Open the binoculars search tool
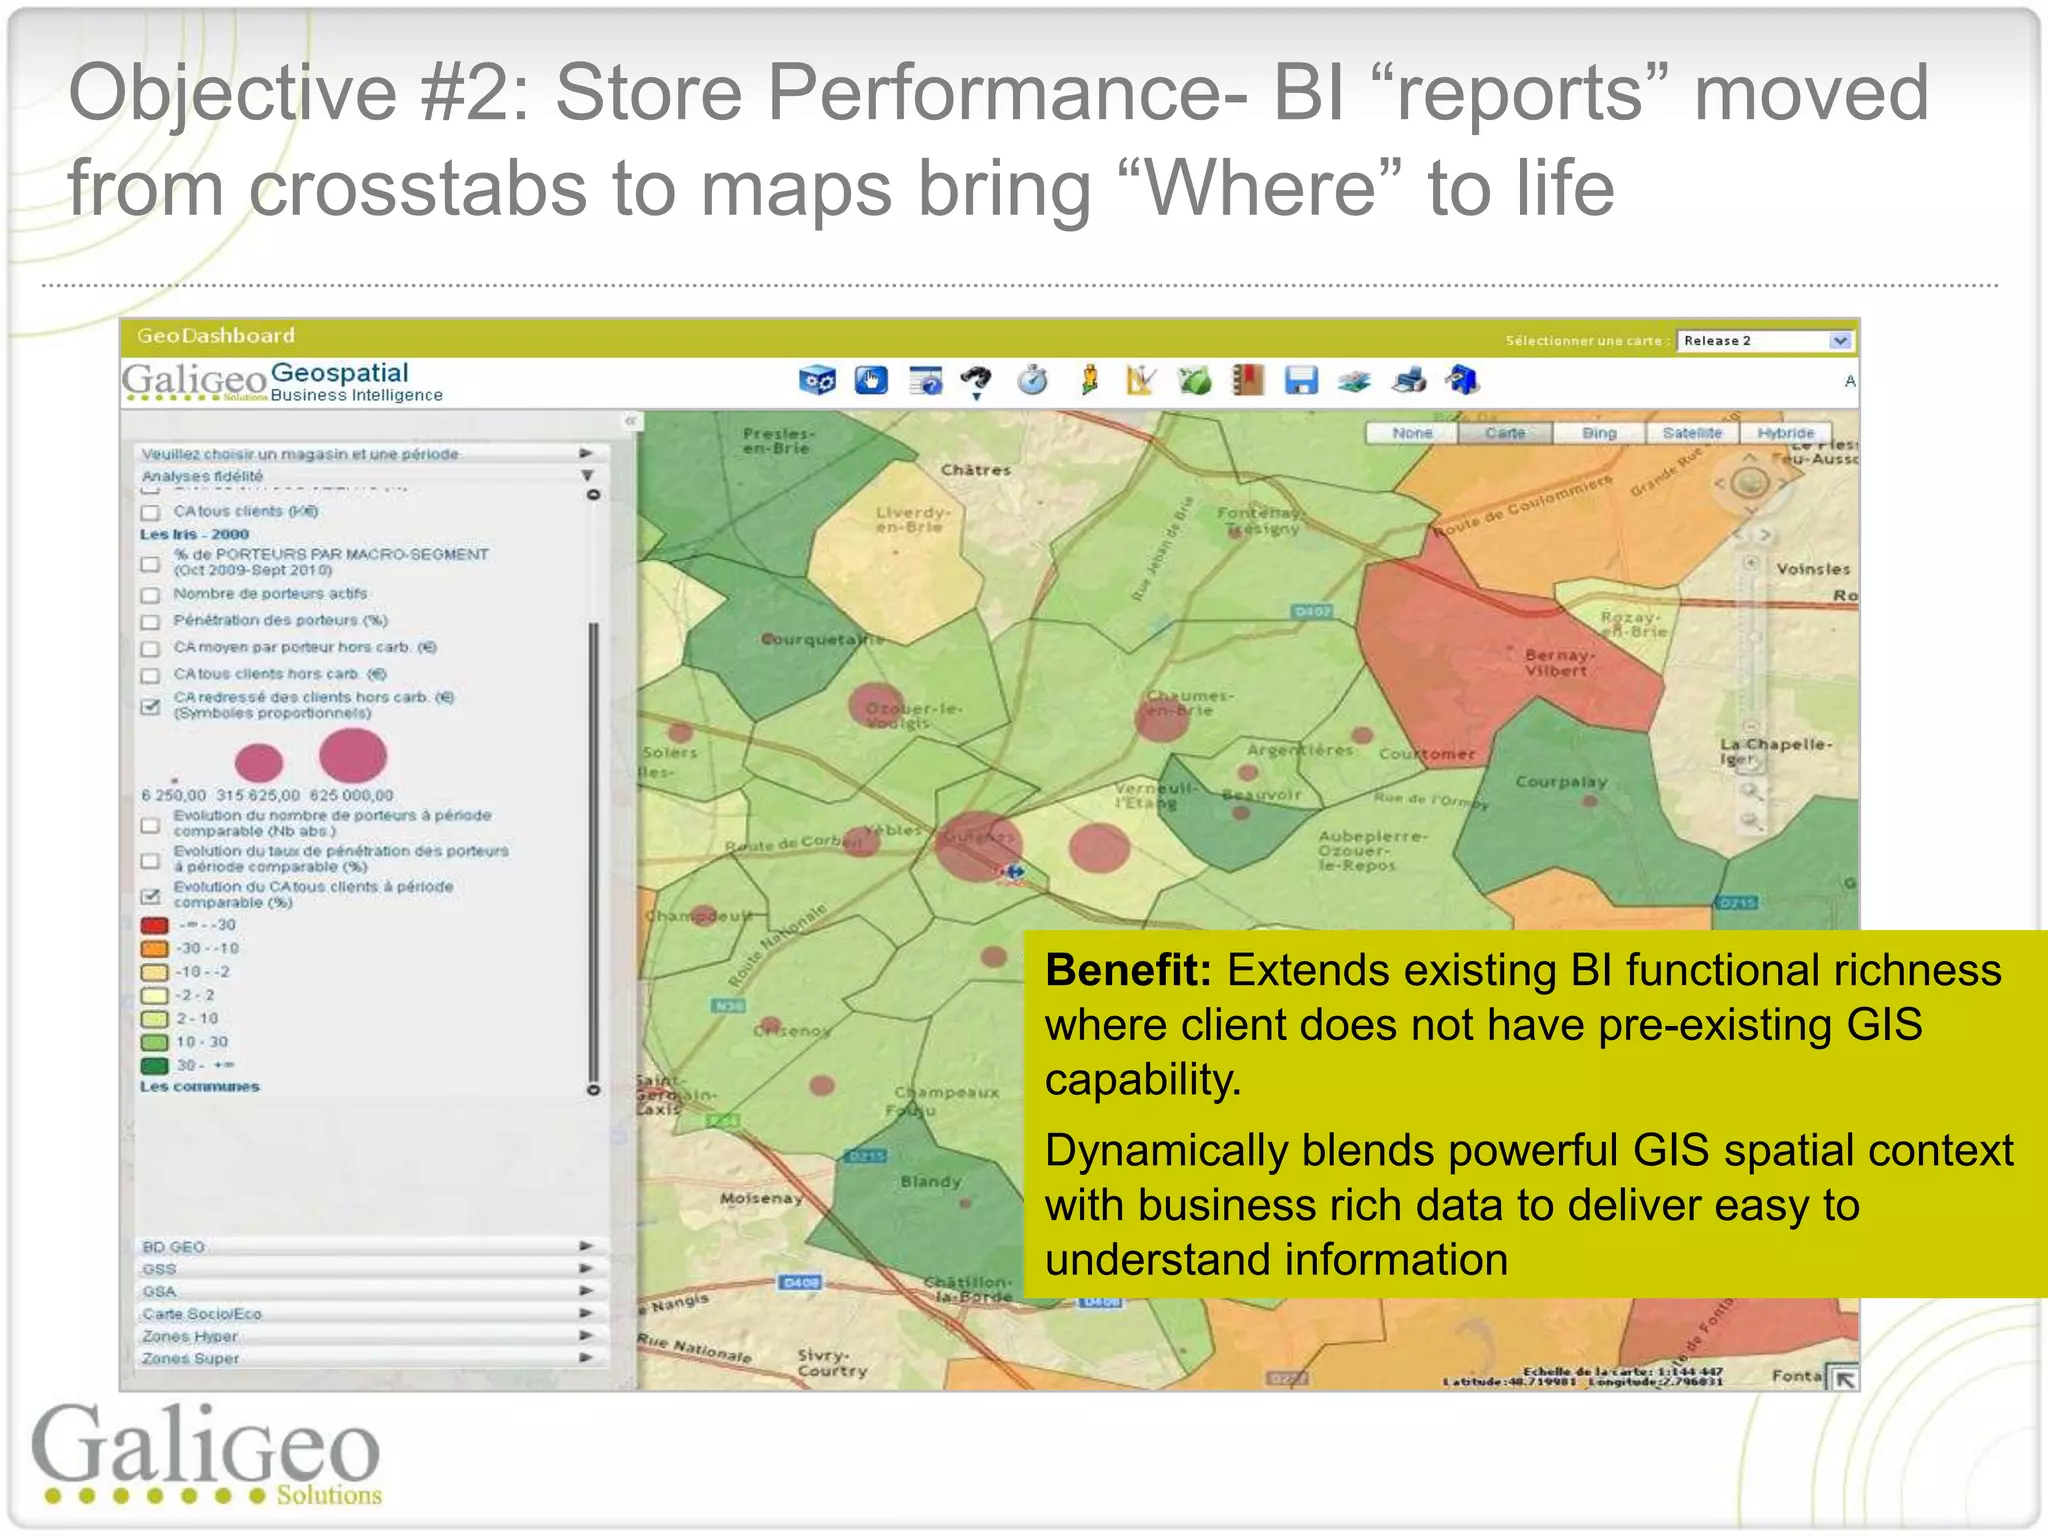The height and width of the screenshot is (1536, 2048). tap(976, 381)
